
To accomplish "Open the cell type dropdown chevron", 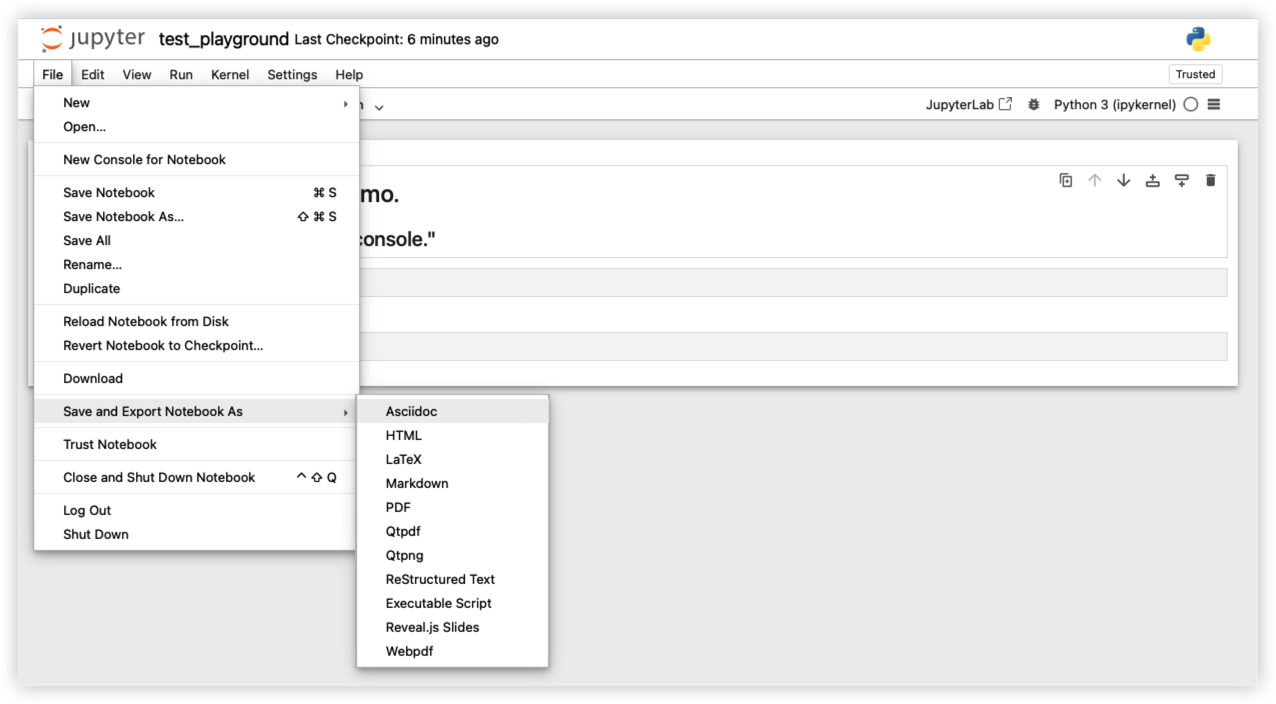I will pyautogui.click(x=379, y=106).
